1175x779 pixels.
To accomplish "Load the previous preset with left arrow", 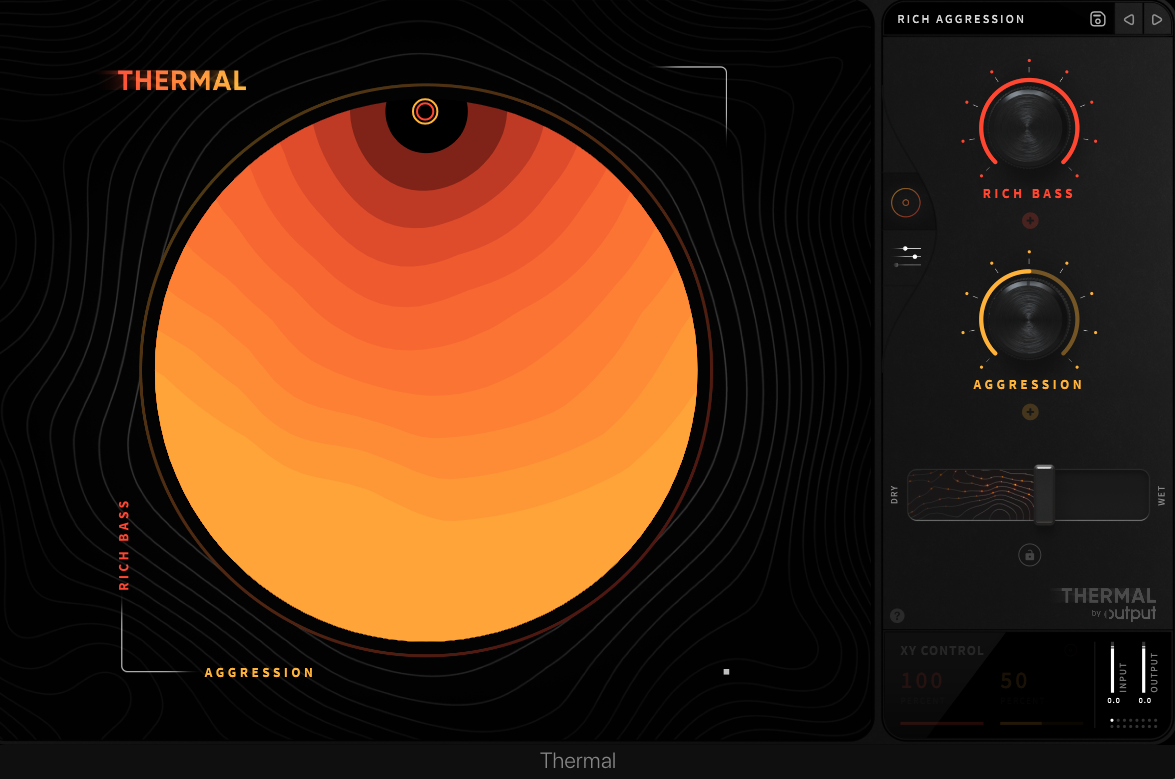I will tap(1129, 19).
